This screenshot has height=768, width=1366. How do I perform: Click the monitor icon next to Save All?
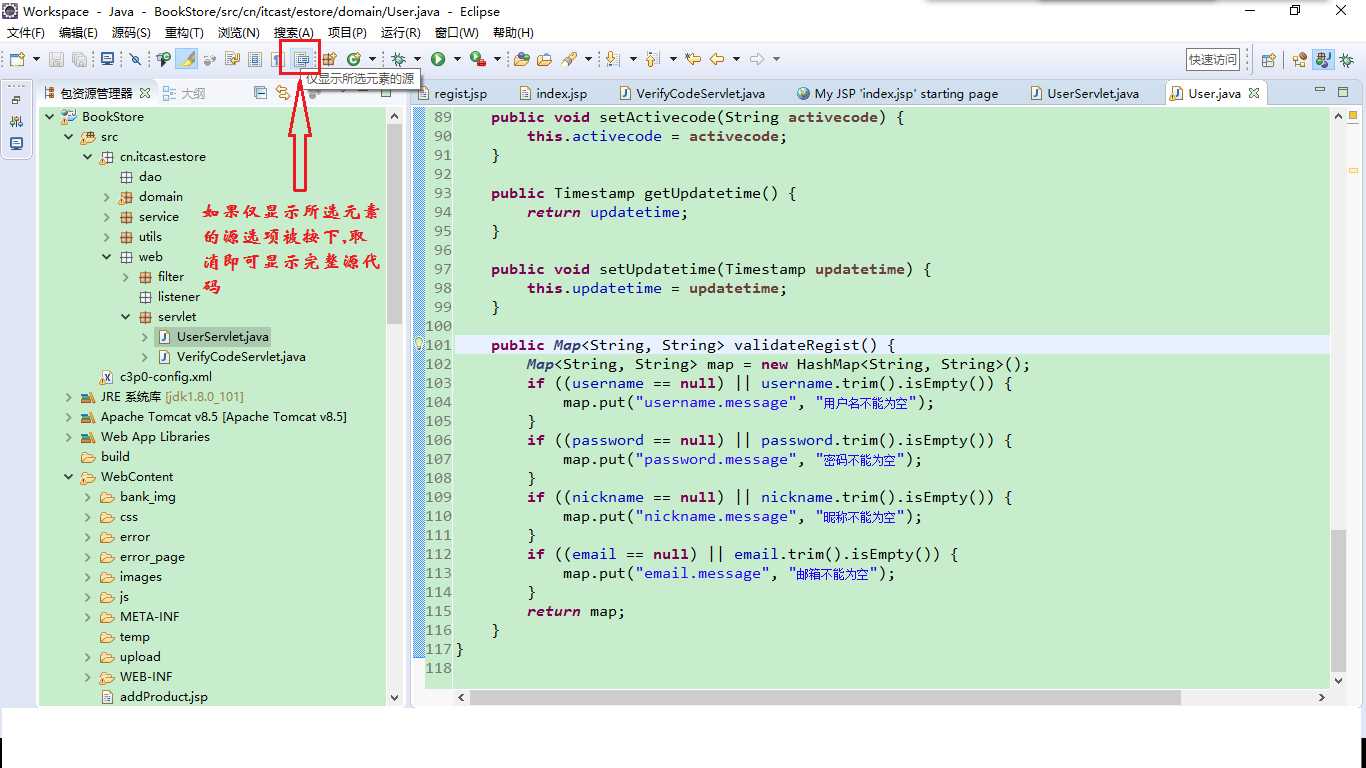click(x=107, y=59)
